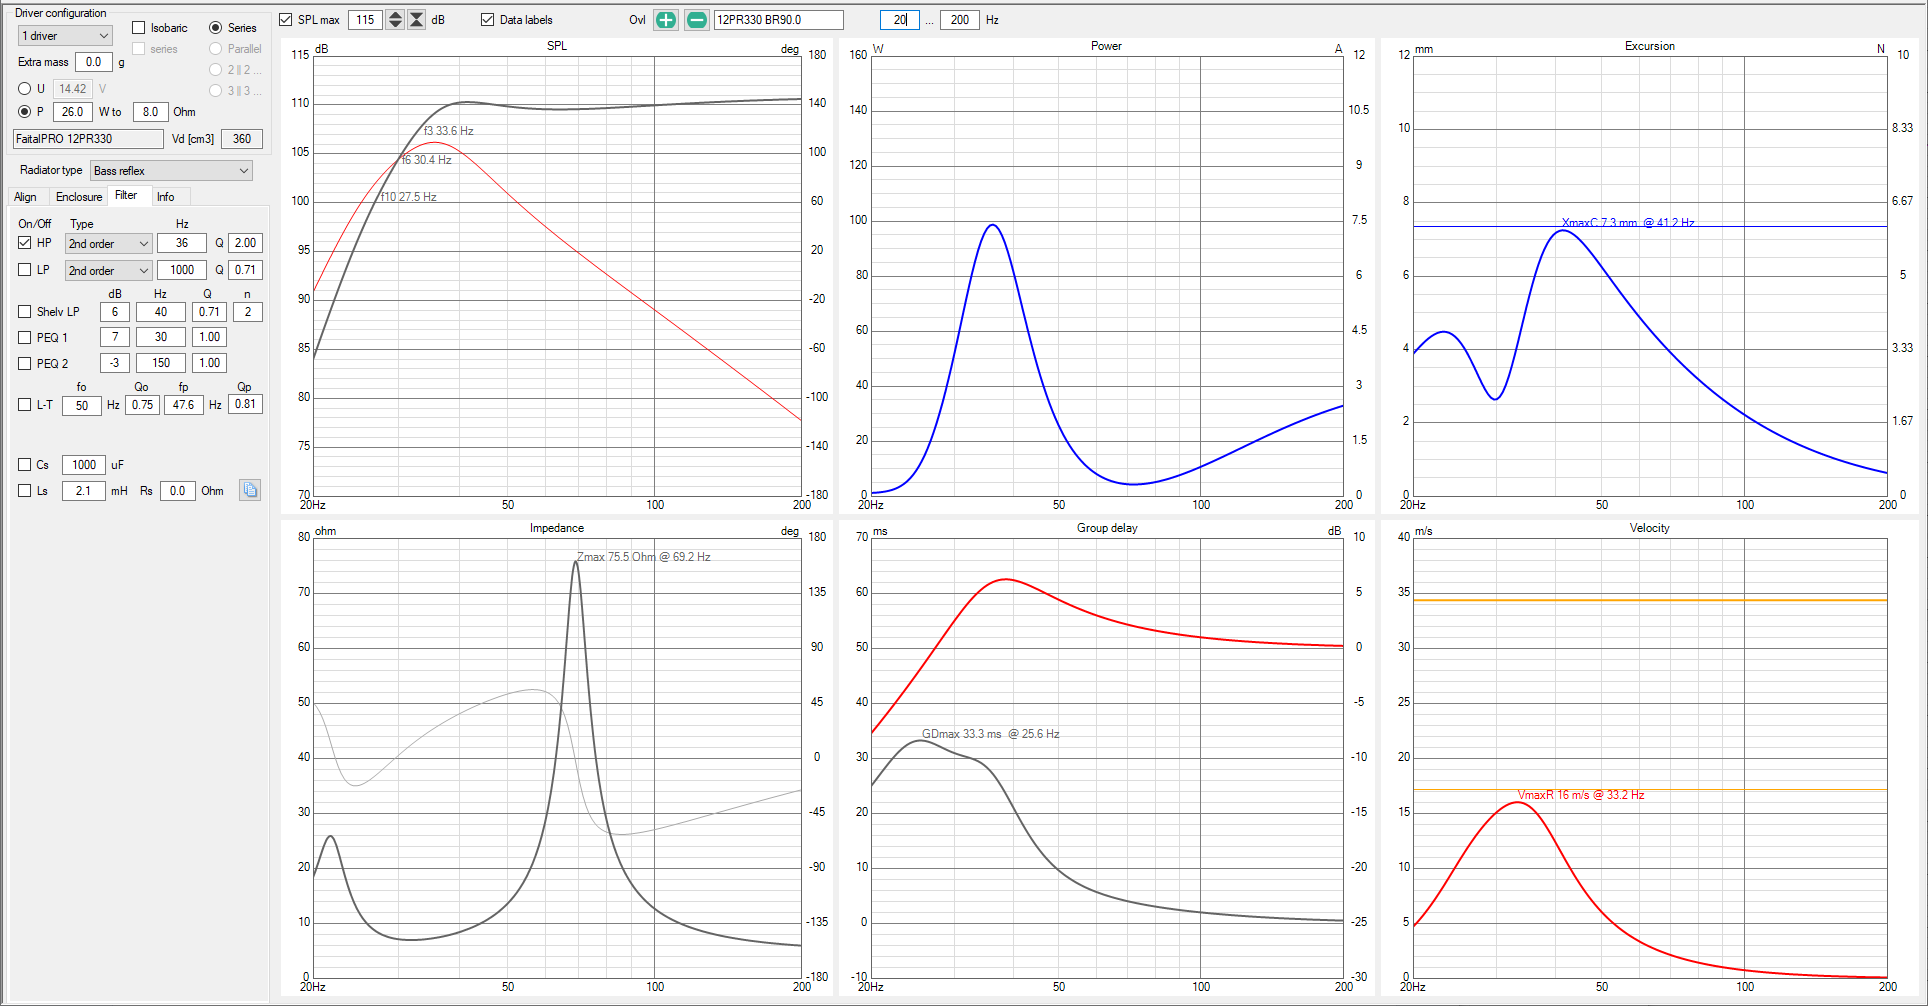Screen dimensions: 1928x1006
Task: Click the LP frequency field showing 1000
Action: (x=182, y=270)
